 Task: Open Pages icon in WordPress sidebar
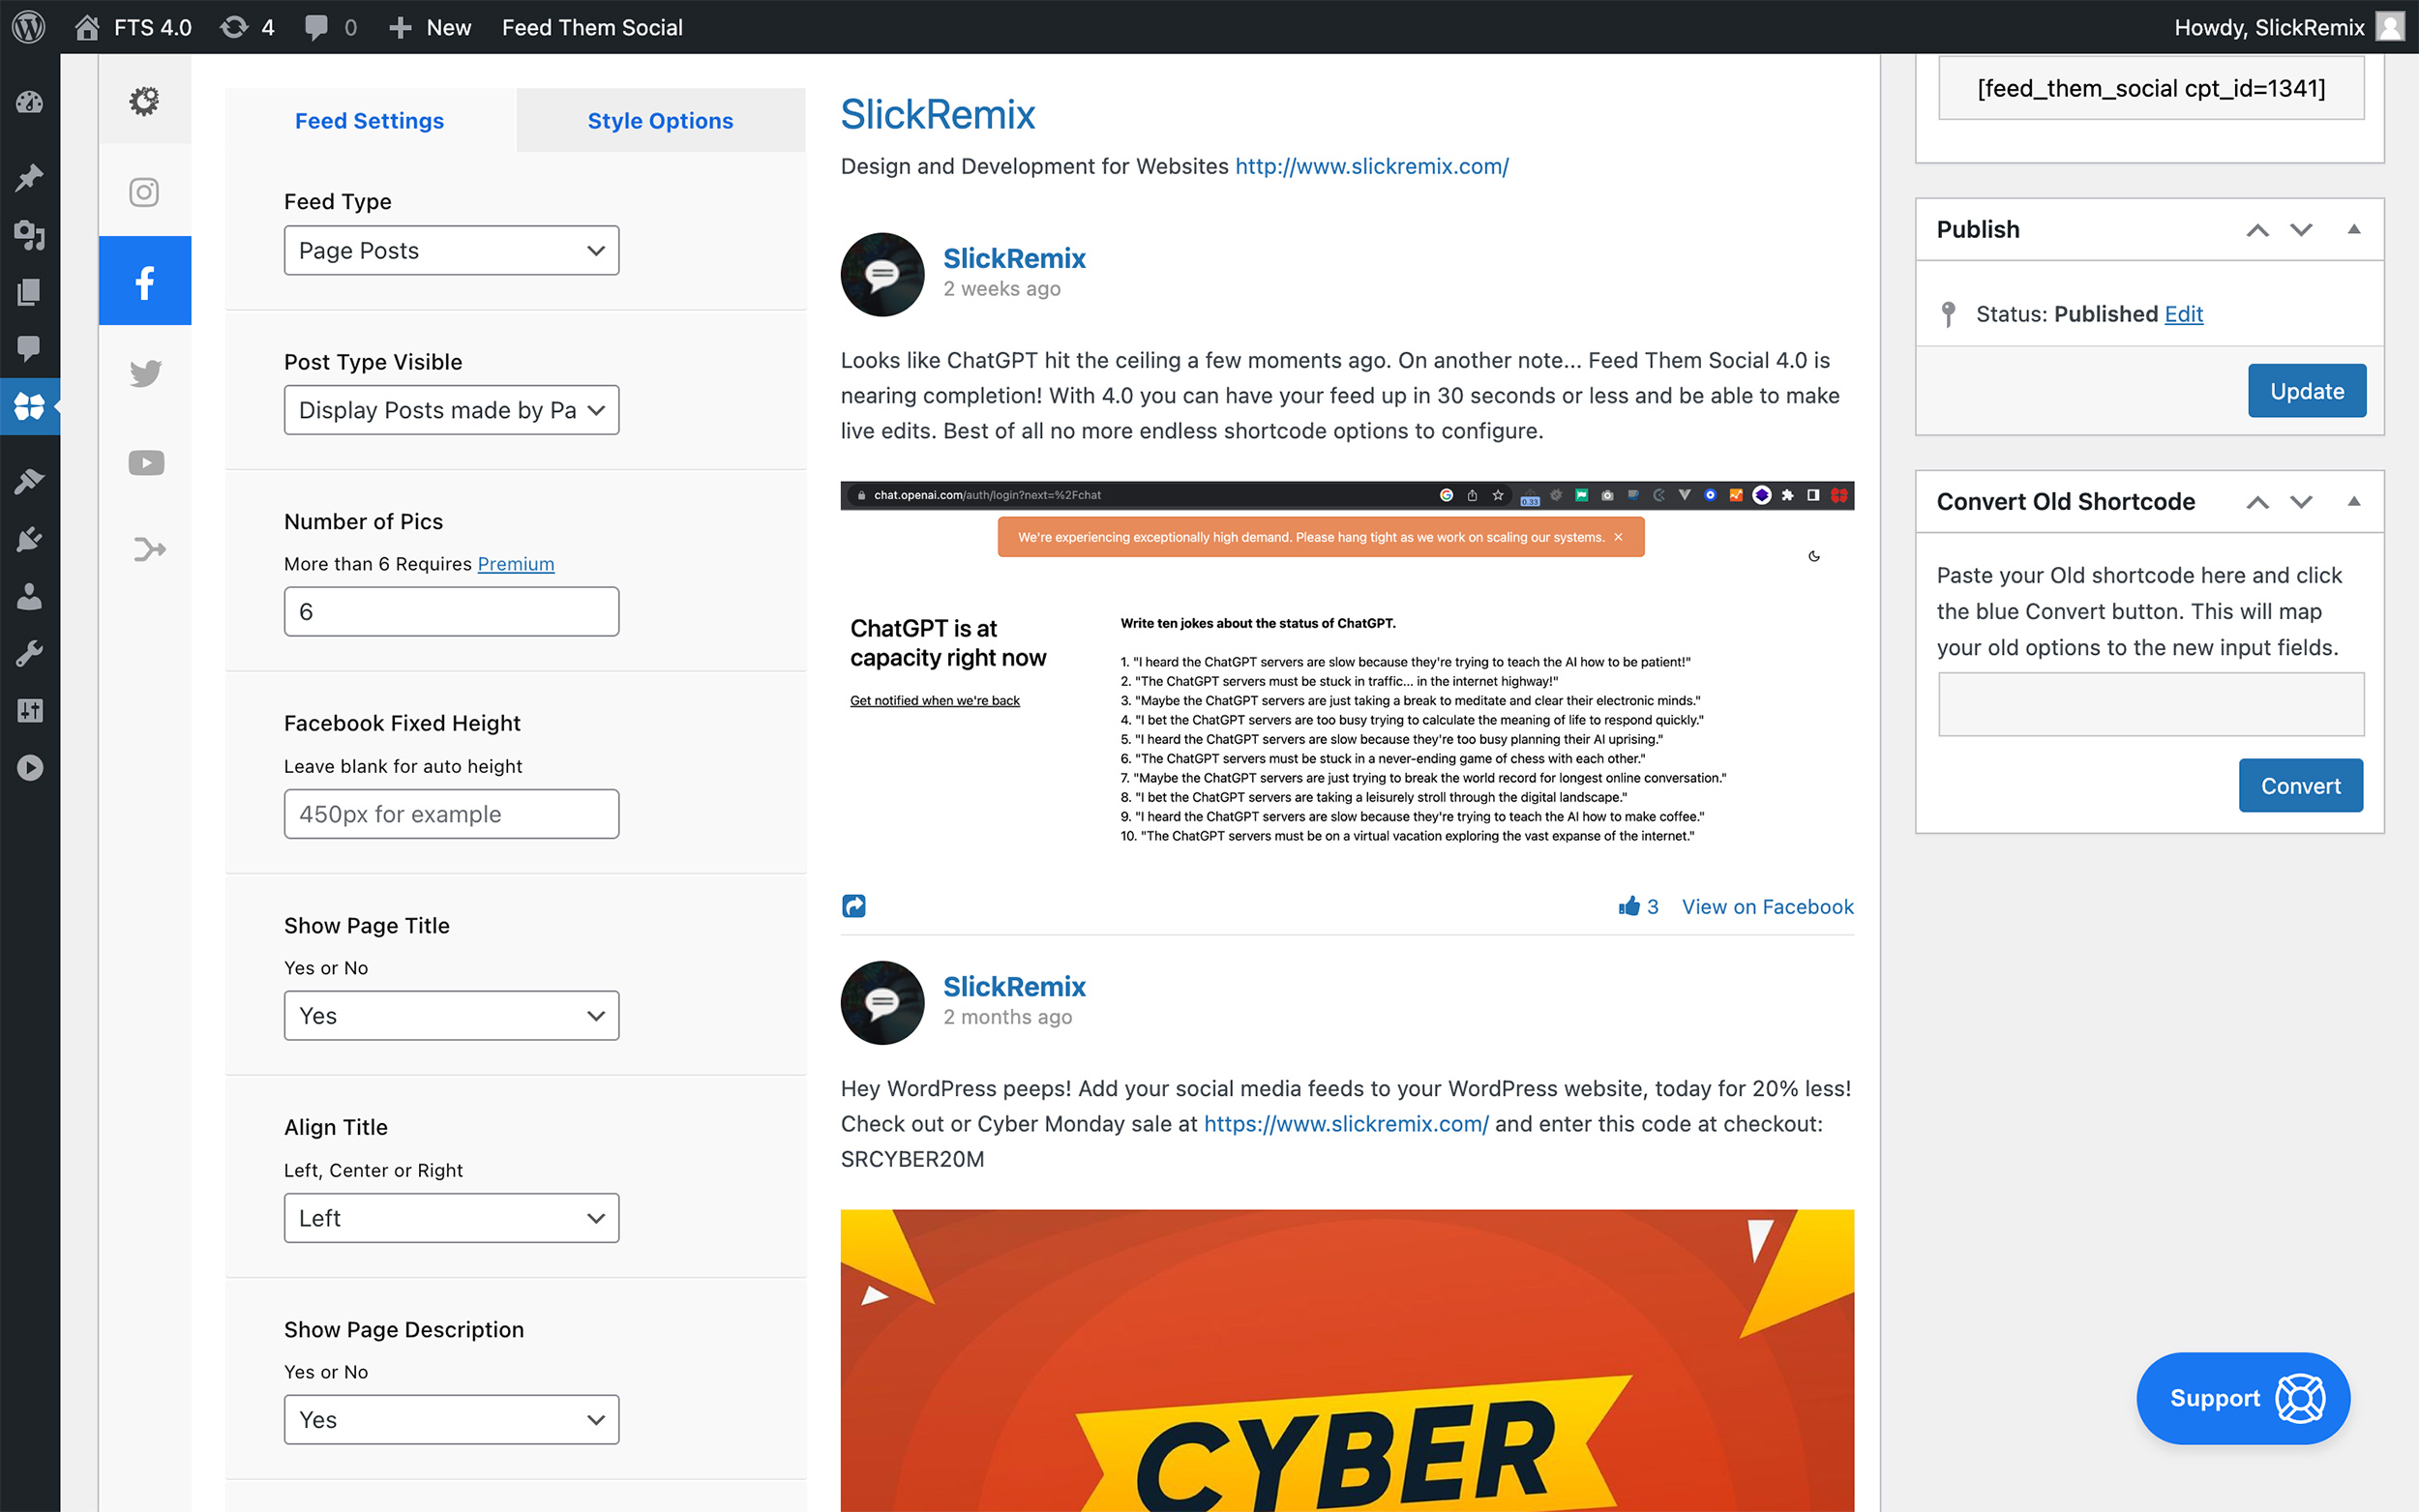click(x=29, y=292)
